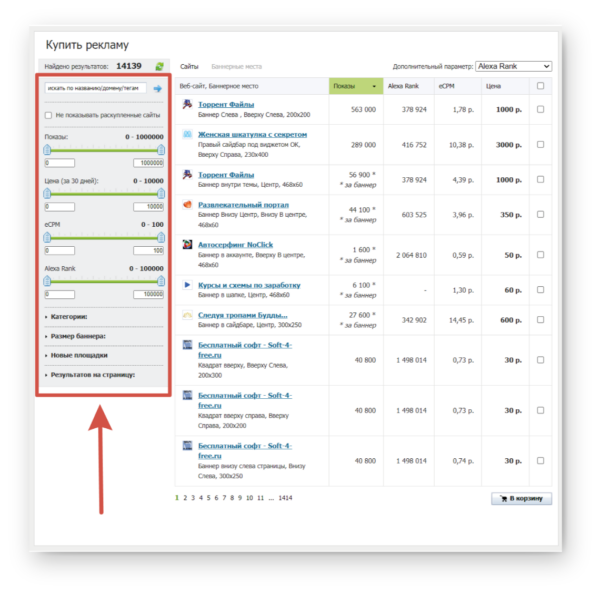The height and width of the screenshot is (594, 600).
Task: Switch to the Сайты tab
Action: (189, 67)
